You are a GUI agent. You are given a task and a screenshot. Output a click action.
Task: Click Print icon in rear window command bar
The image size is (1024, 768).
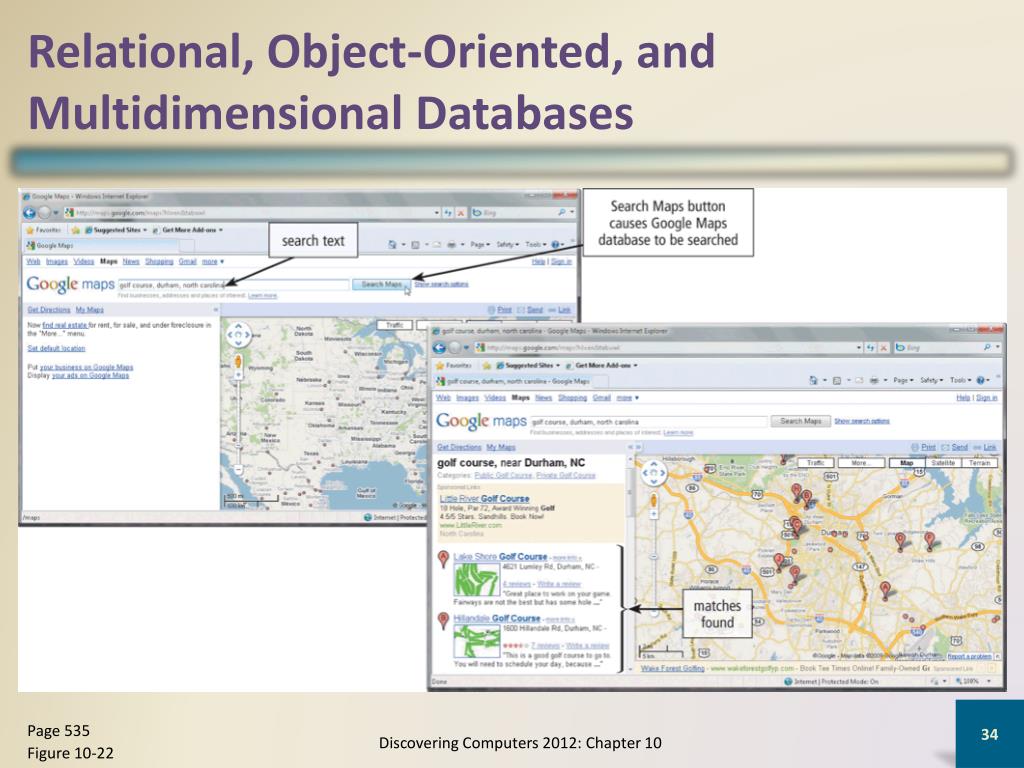(x=451, y=244)
